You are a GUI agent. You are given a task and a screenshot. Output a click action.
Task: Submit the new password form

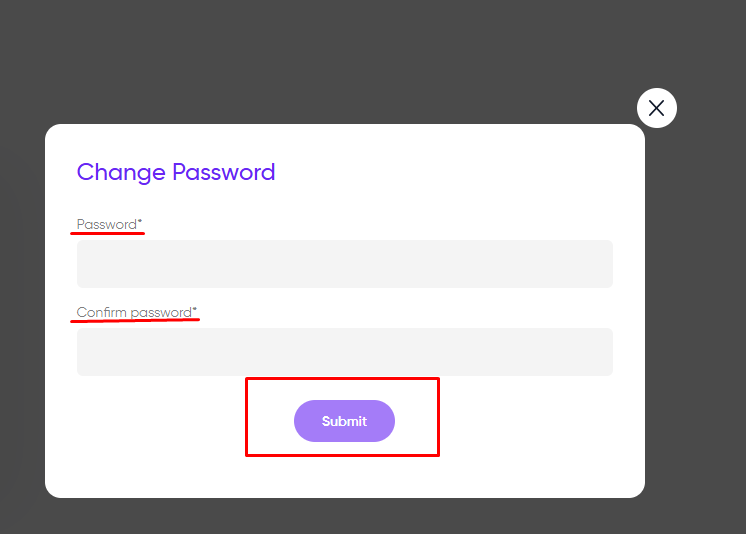tap(344, 421)
